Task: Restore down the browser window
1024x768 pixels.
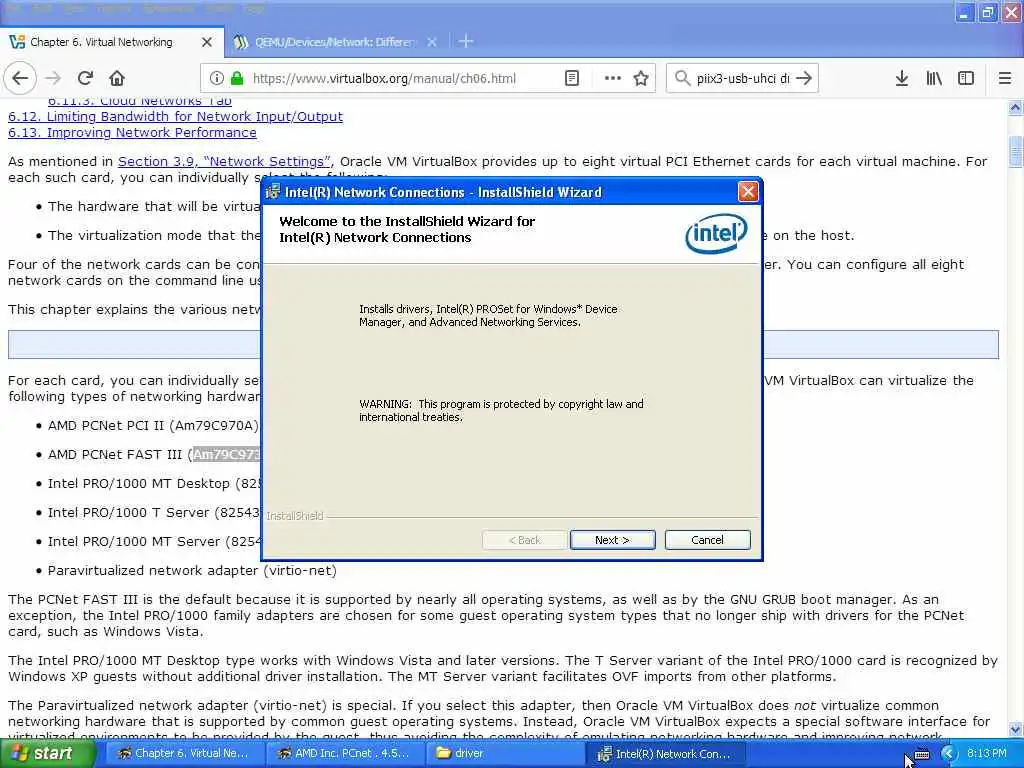Action: [x=987, y=12]
